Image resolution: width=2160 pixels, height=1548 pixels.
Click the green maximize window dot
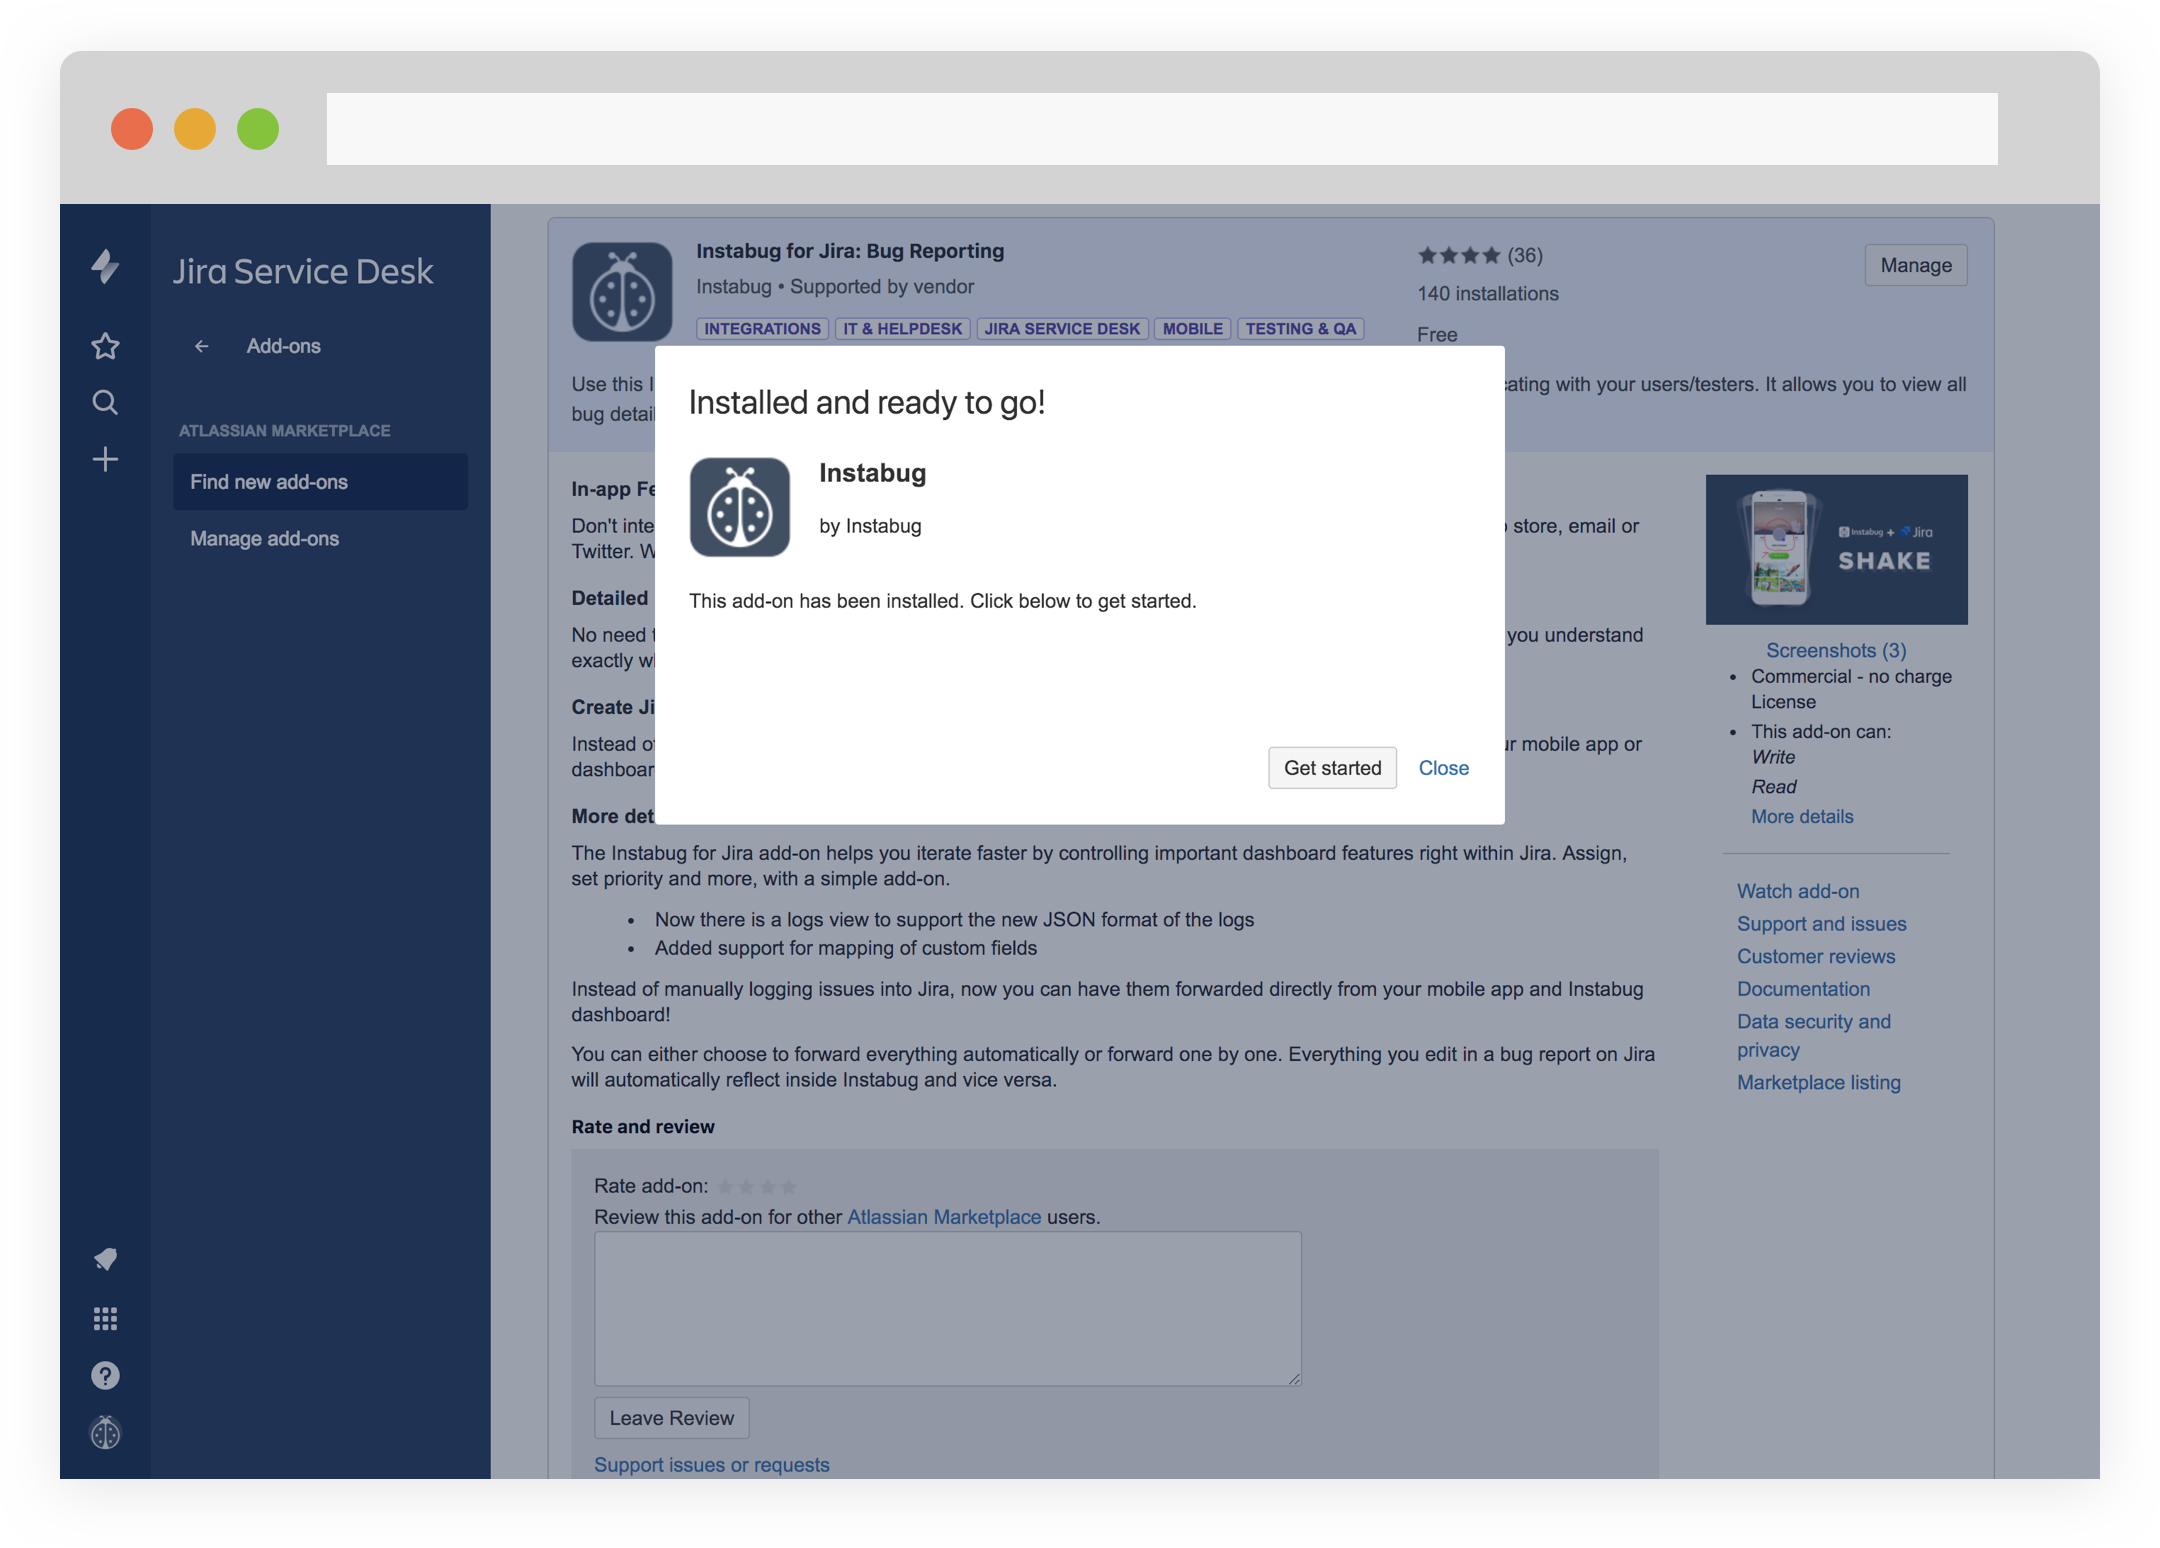click(258, 129)
